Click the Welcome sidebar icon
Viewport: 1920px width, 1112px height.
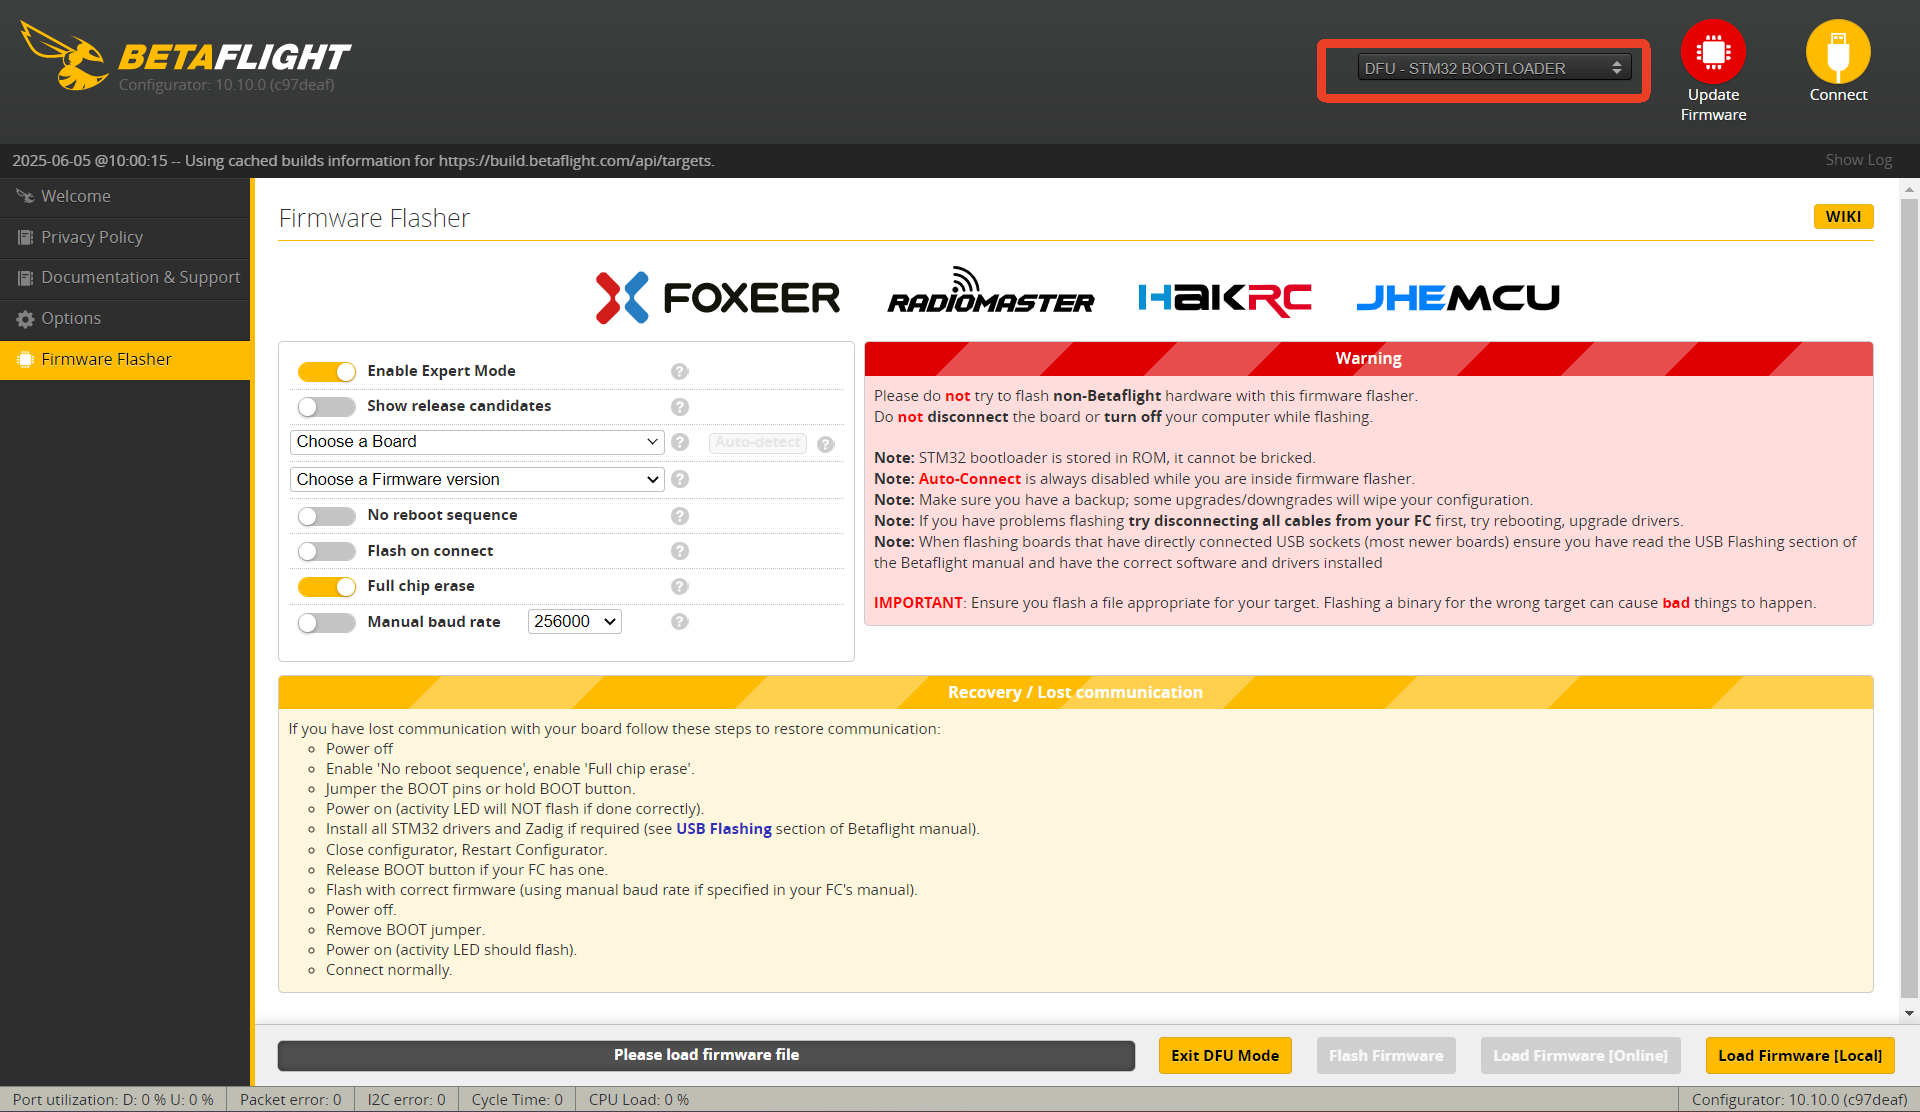pyautogui.click(x=25, y=196)
